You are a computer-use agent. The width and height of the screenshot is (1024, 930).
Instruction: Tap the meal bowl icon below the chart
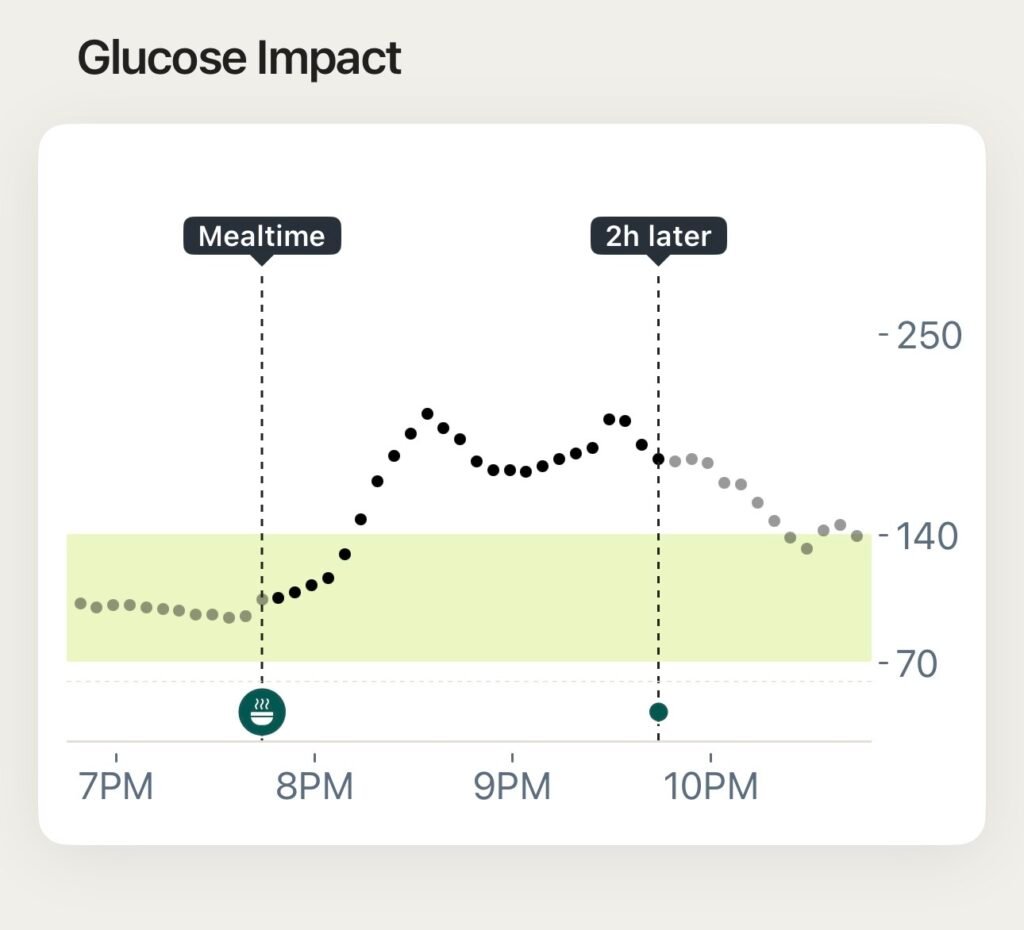(x=262, y=712)
